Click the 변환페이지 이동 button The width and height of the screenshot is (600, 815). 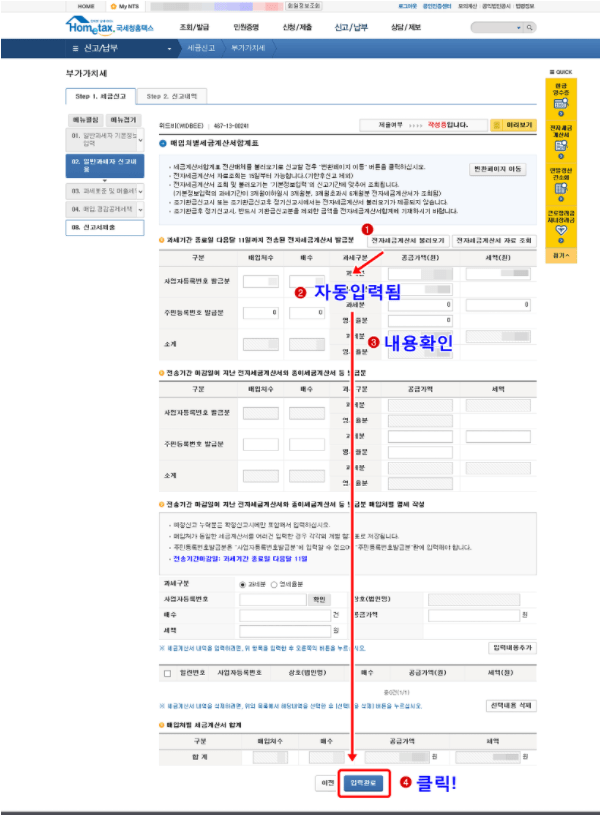(498, 169)
